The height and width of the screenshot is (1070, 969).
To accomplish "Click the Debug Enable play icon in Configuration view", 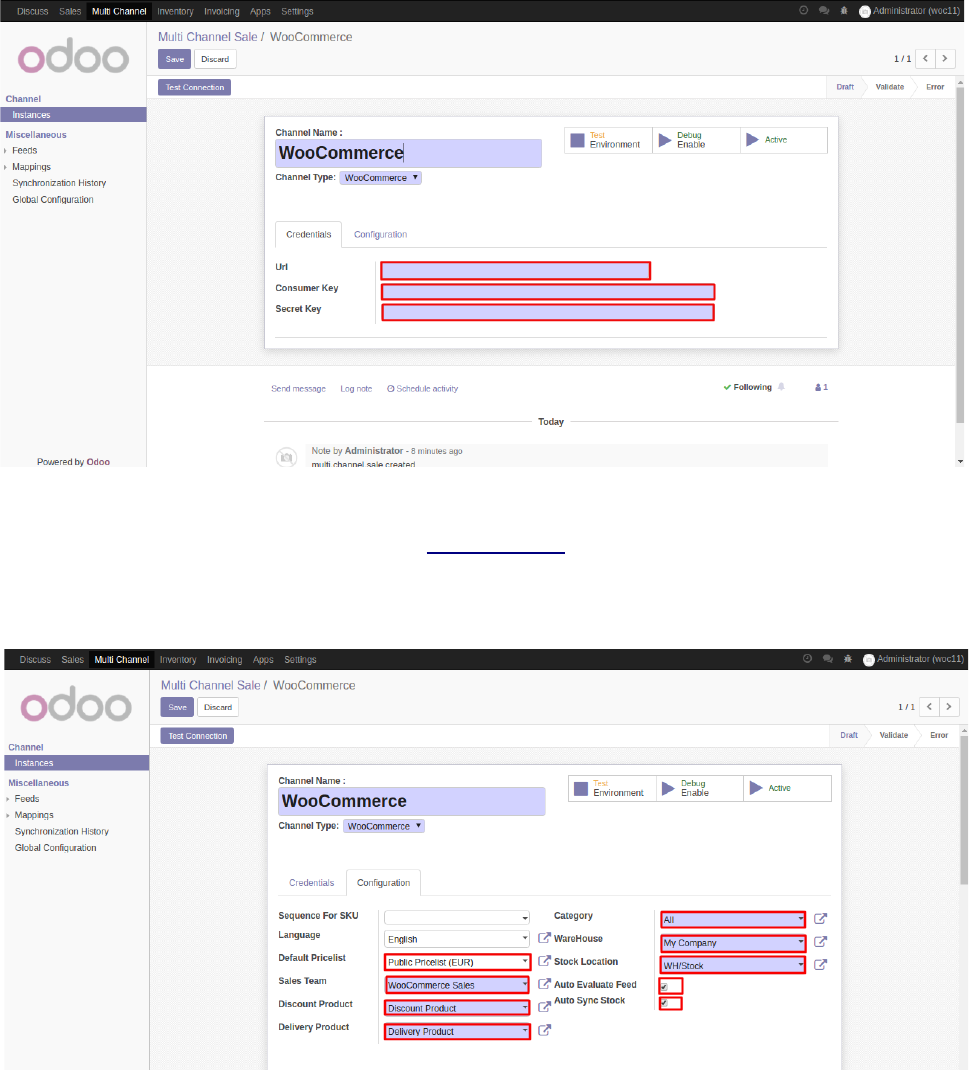I will [x=668, y=788].
